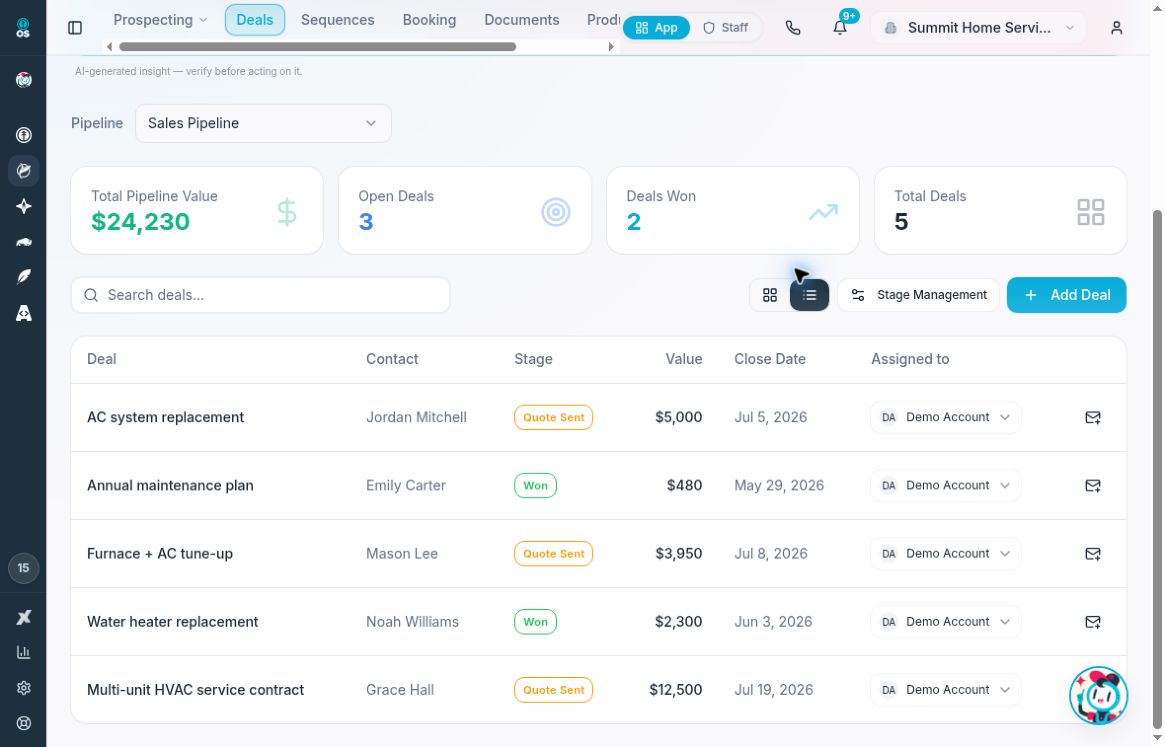Open the bar chart reports icon in sidebar
The image size is (1165, 747).
click(x=24, y=653)
